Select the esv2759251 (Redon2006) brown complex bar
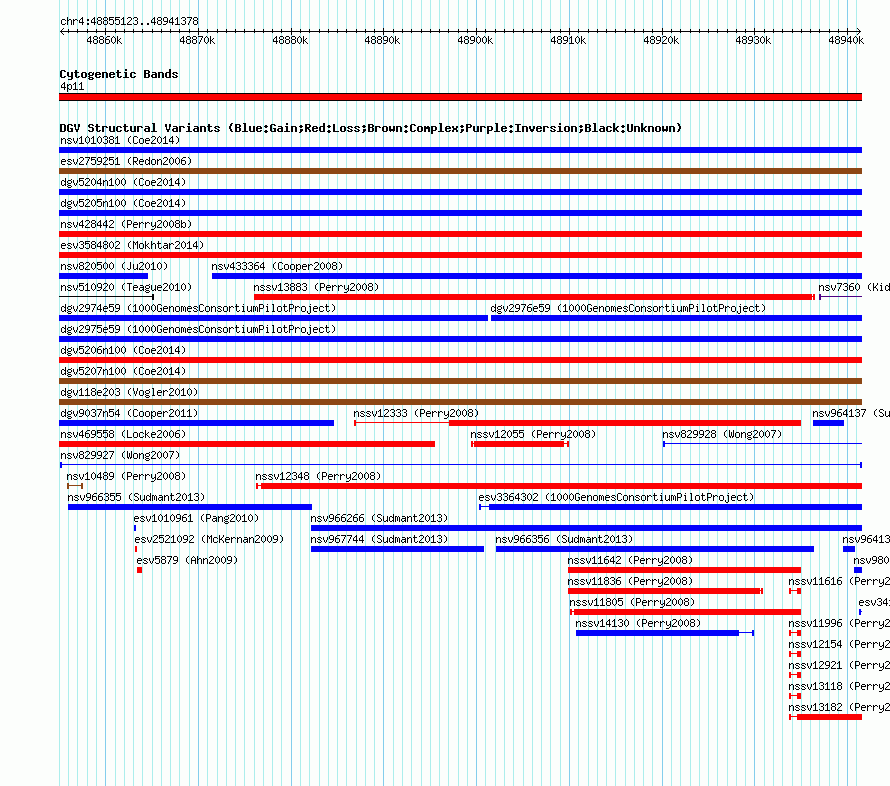This screenshot has width=890, height=786. [460, 171]
